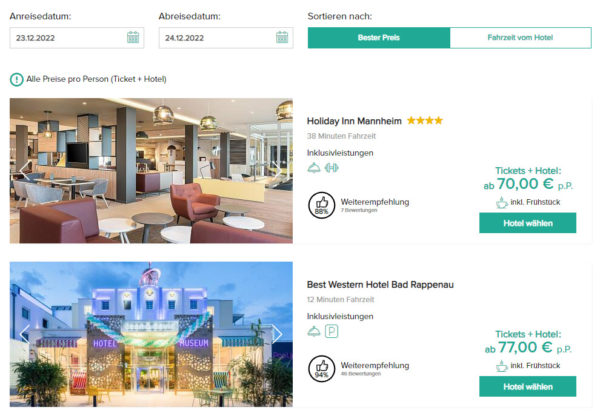The image size is (600, 413).
Task: Sort results by Fahrzeit vom Hotel
Action: (520, 38)
